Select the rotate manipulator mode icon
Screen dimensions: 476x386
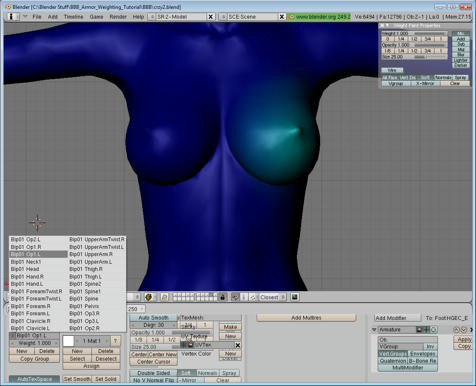252,297
